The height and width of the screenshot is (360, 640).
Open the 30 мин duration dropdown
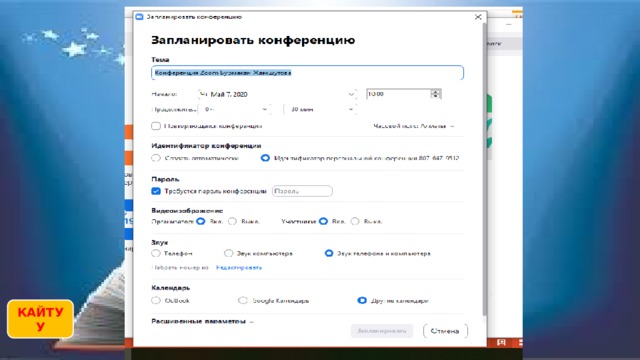[320, 109]
